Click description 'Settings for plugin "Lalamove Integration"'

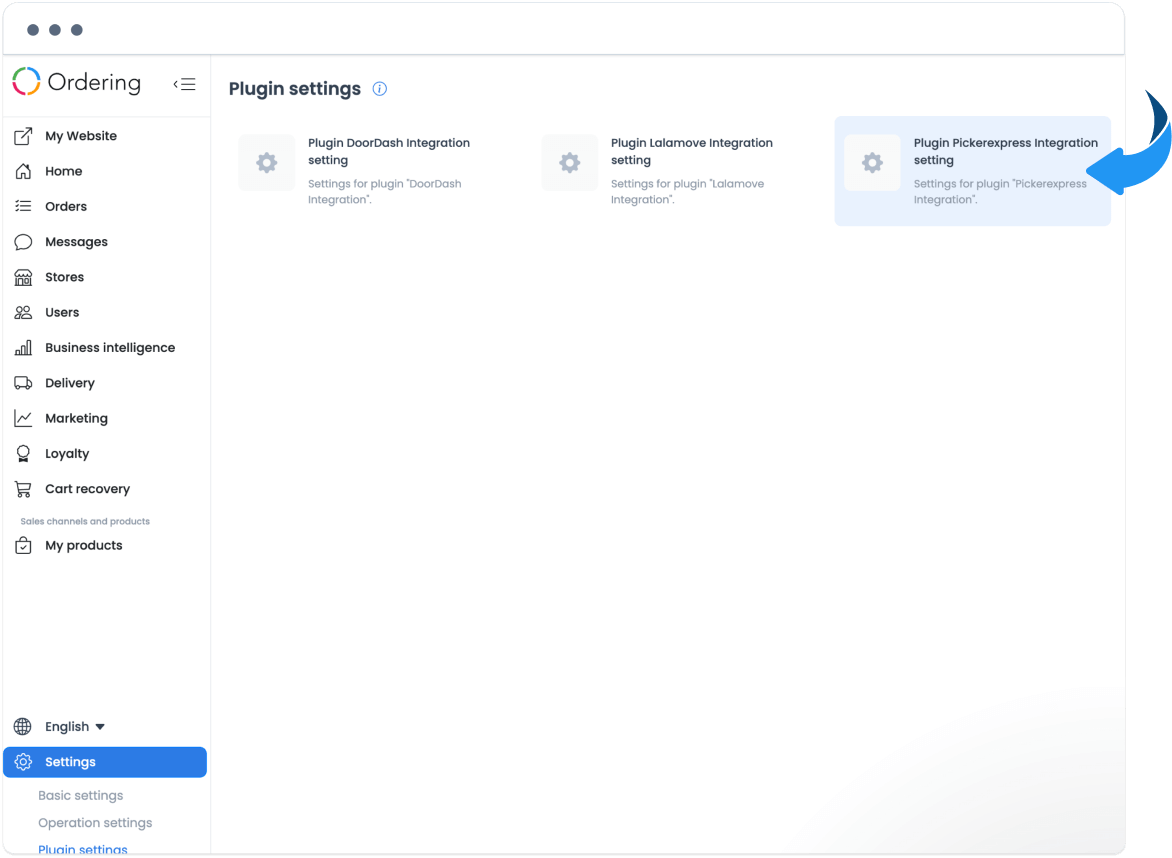point(687,191)
